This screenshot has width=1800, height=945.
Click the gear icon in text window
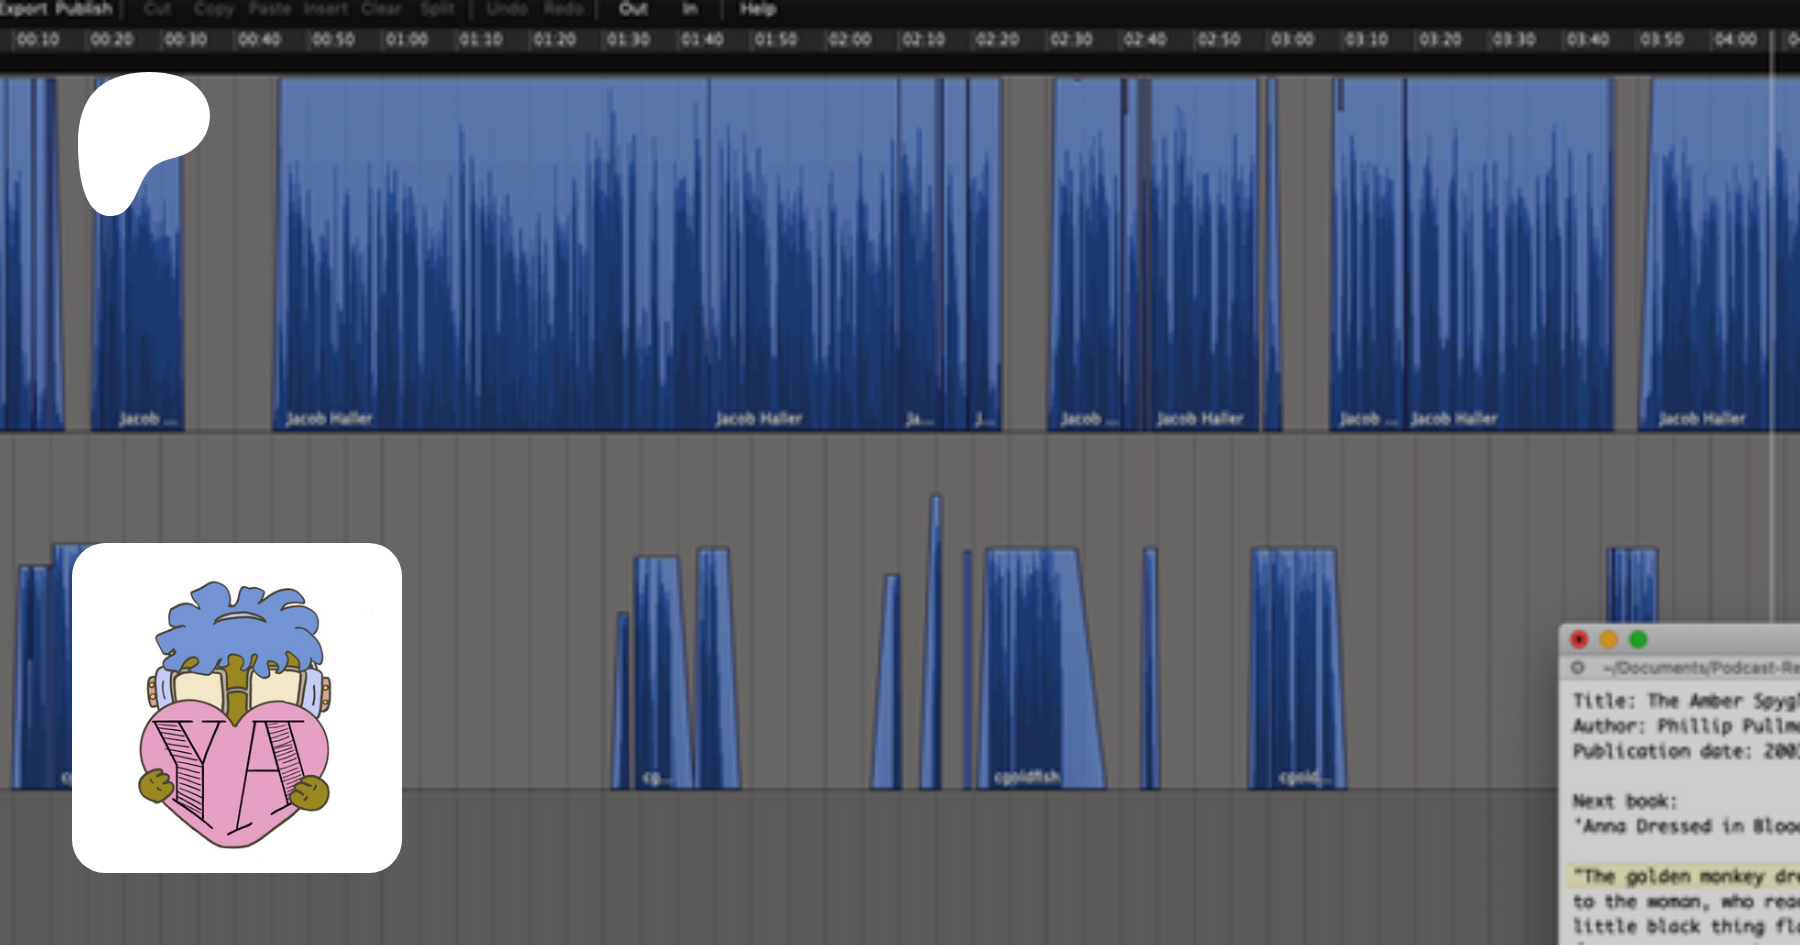[x=1578, y=667]
